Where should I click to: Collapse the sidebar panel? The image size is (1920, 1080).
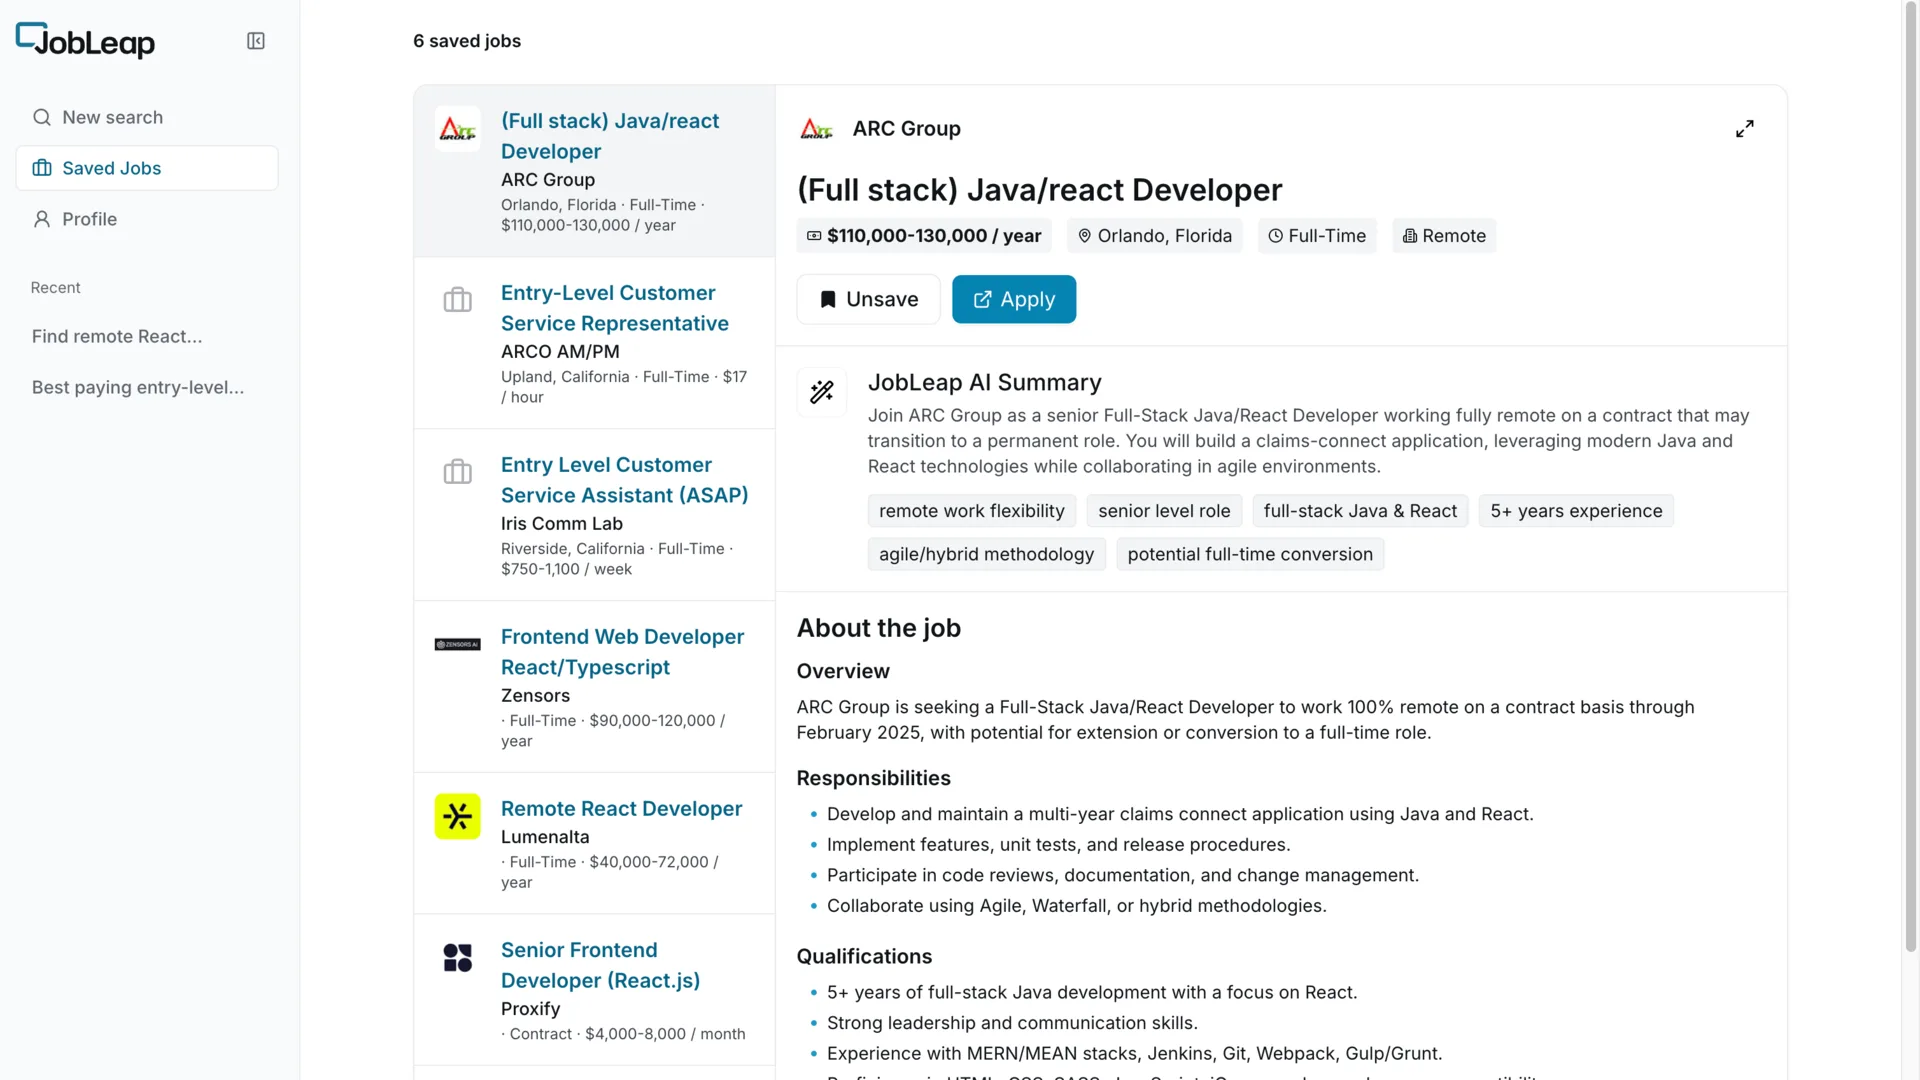pos(256,41)
